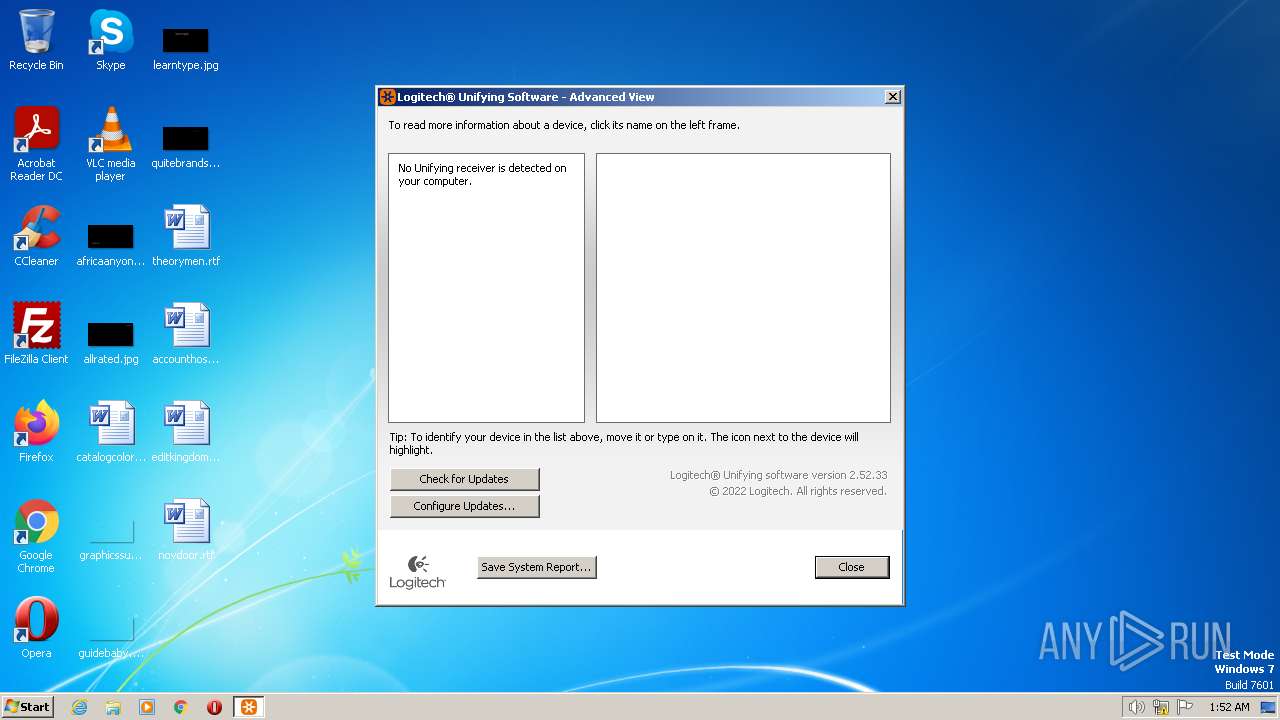Open the volume control in system tray
The height and width of the screenshot is (720, 1280).
pos(1136,707)
